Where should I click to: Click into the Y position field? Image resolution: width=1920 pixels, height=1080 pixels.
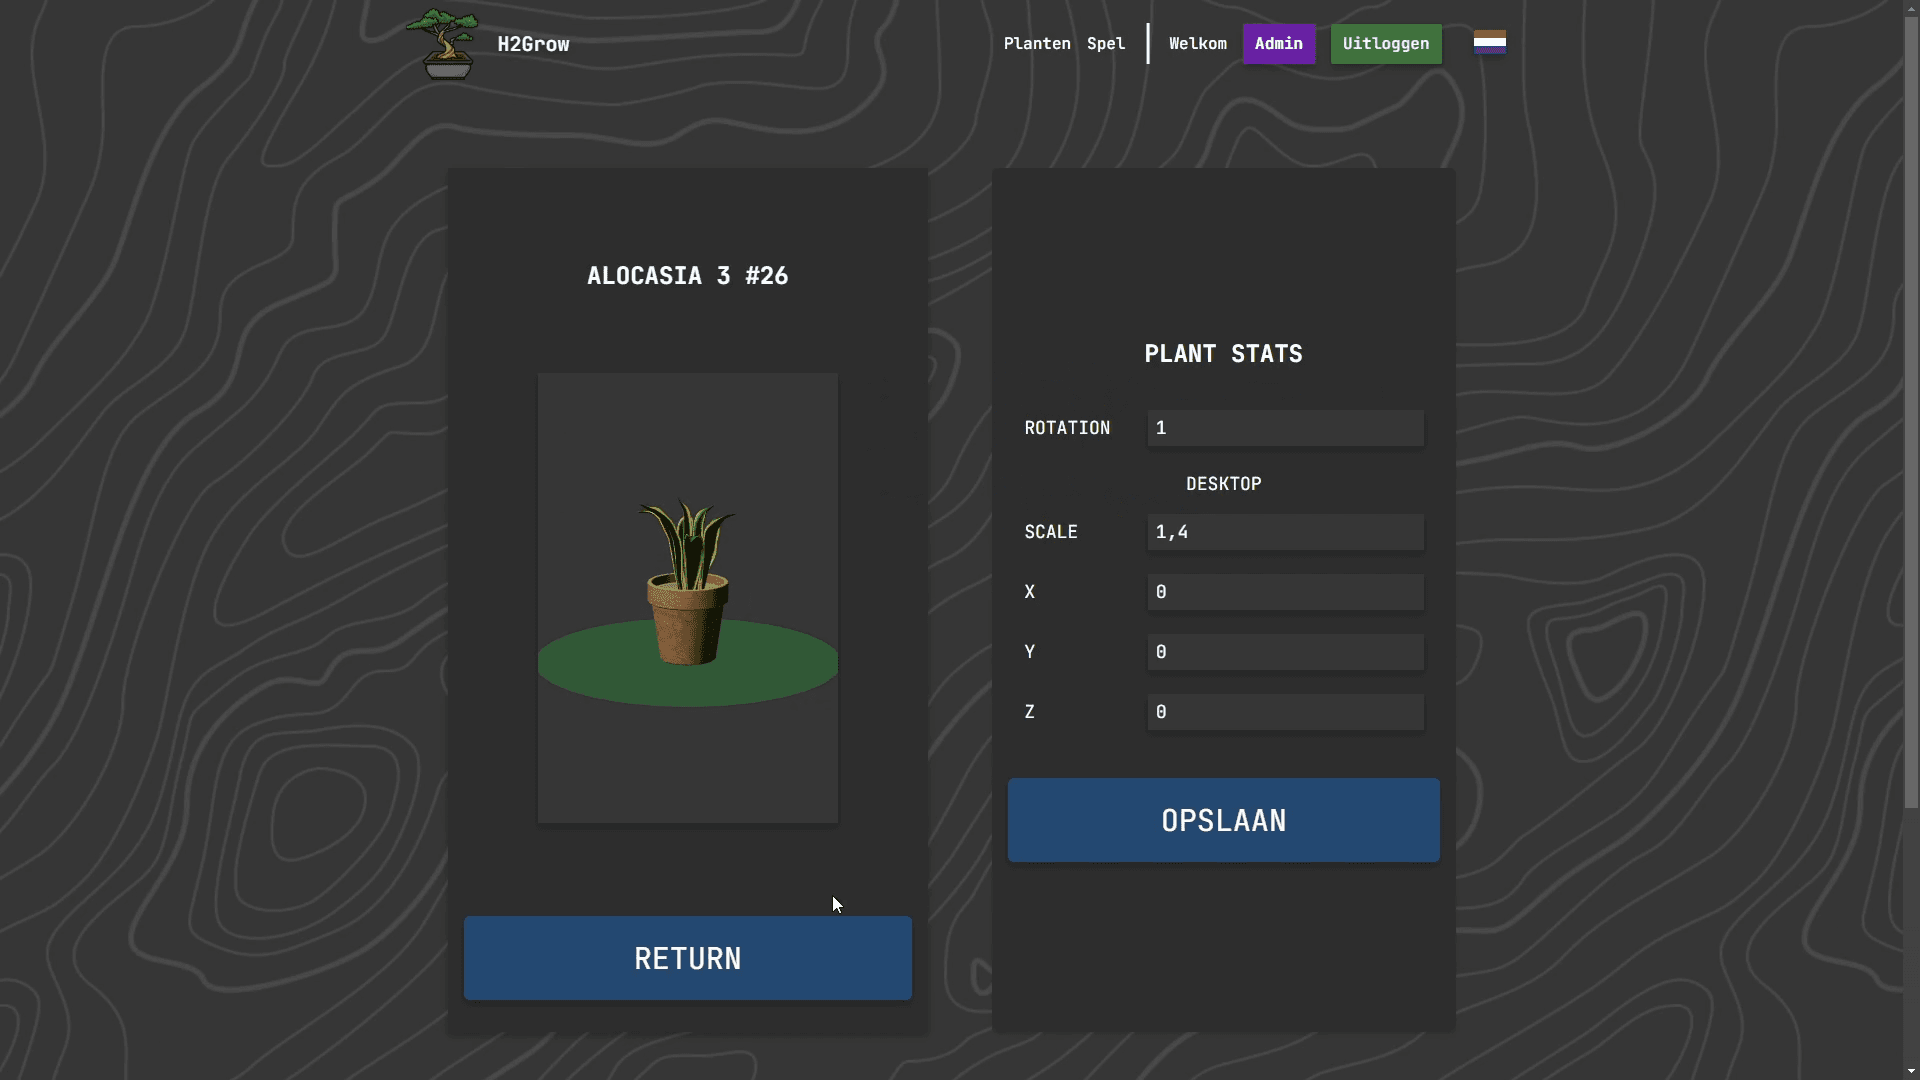click(1285, 652)
